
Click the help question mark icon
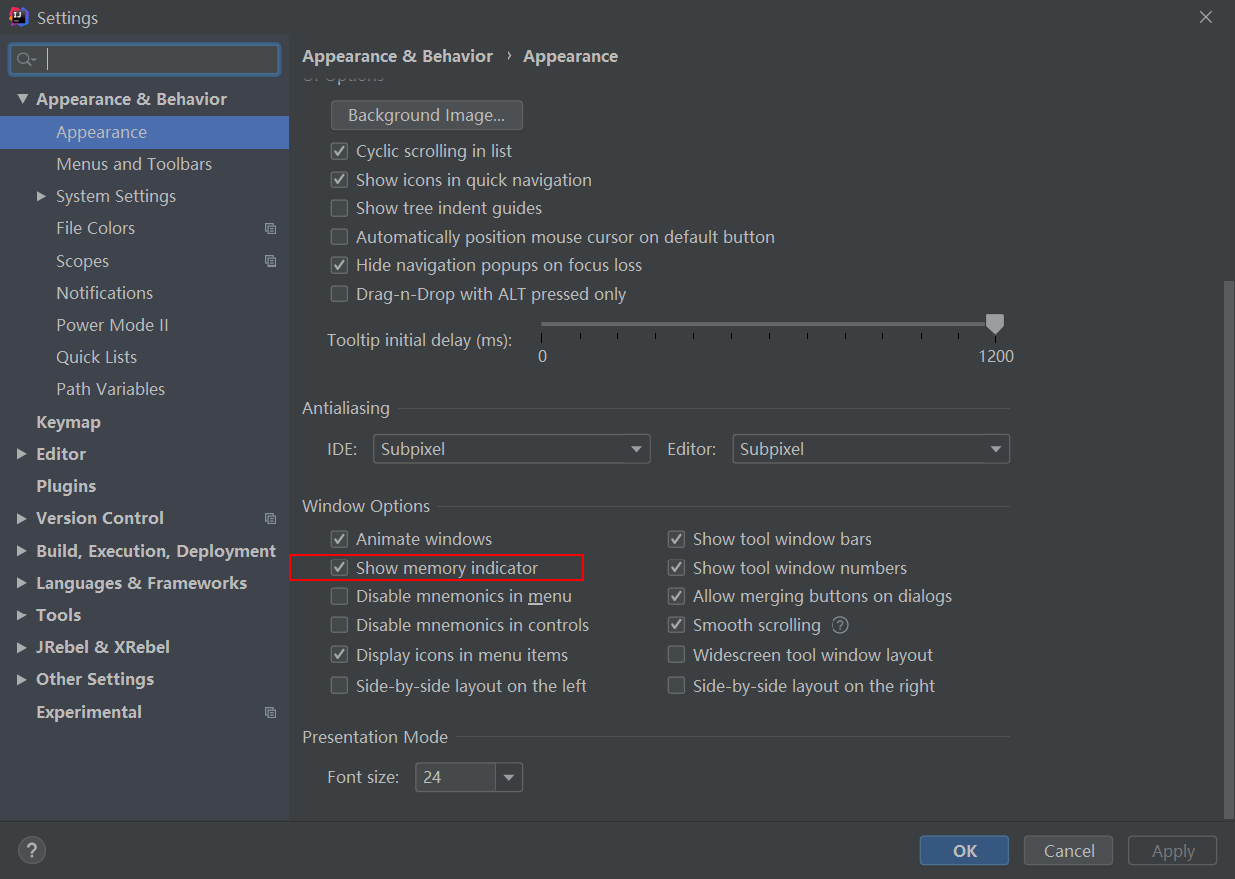tap(32, 851)
